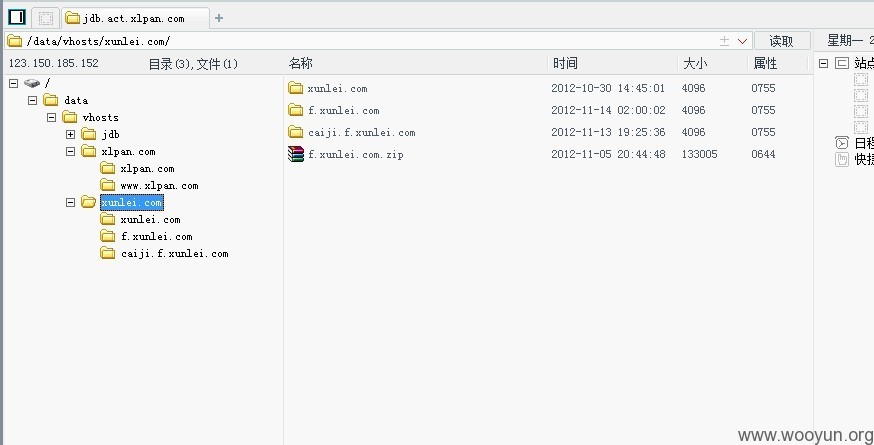This screenshot has width=874, height=445.
Task: Select f.xunlei.com.zip file name
Action: pos(356,154)
